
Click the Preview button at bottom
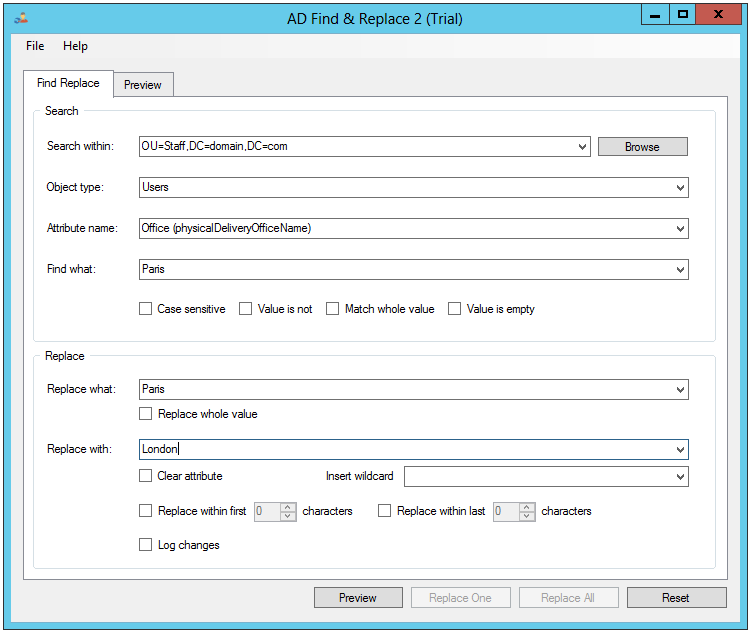click(x=358, y=598)
